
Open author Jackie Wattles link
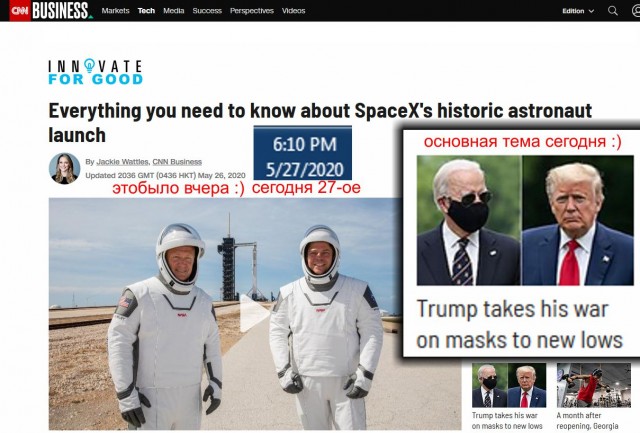click(122, 162)
